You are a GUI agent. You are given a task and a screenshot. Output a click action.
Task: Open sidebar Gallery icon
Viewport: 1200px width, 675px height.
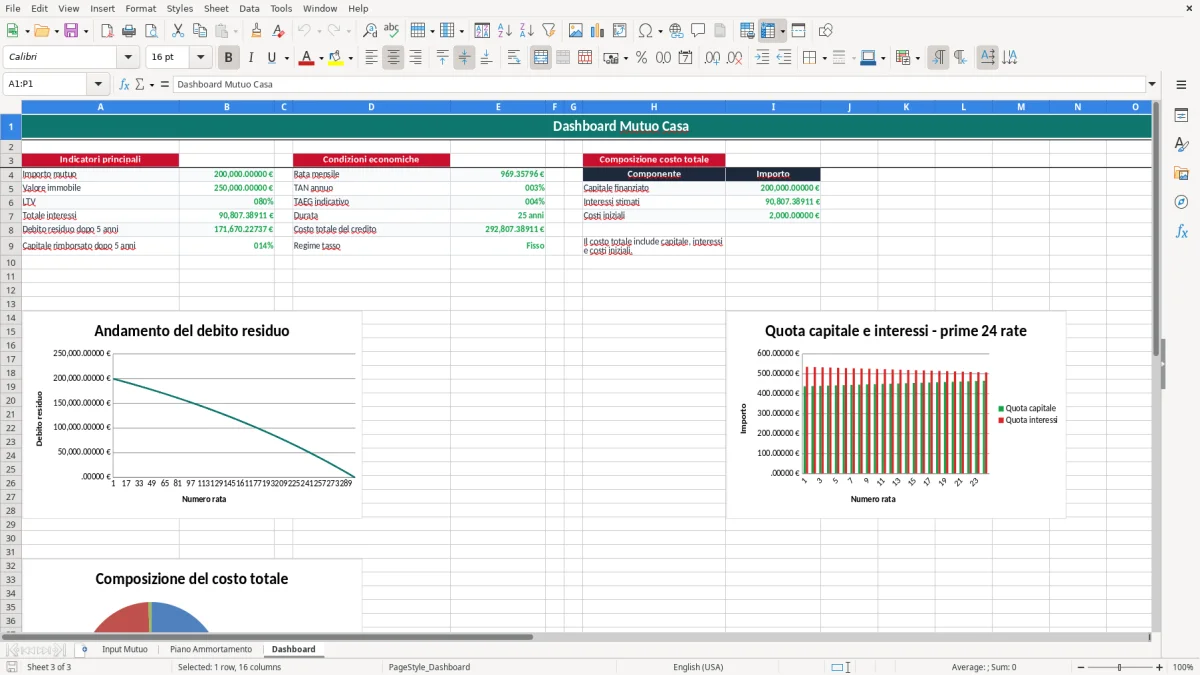[1181, 173]
